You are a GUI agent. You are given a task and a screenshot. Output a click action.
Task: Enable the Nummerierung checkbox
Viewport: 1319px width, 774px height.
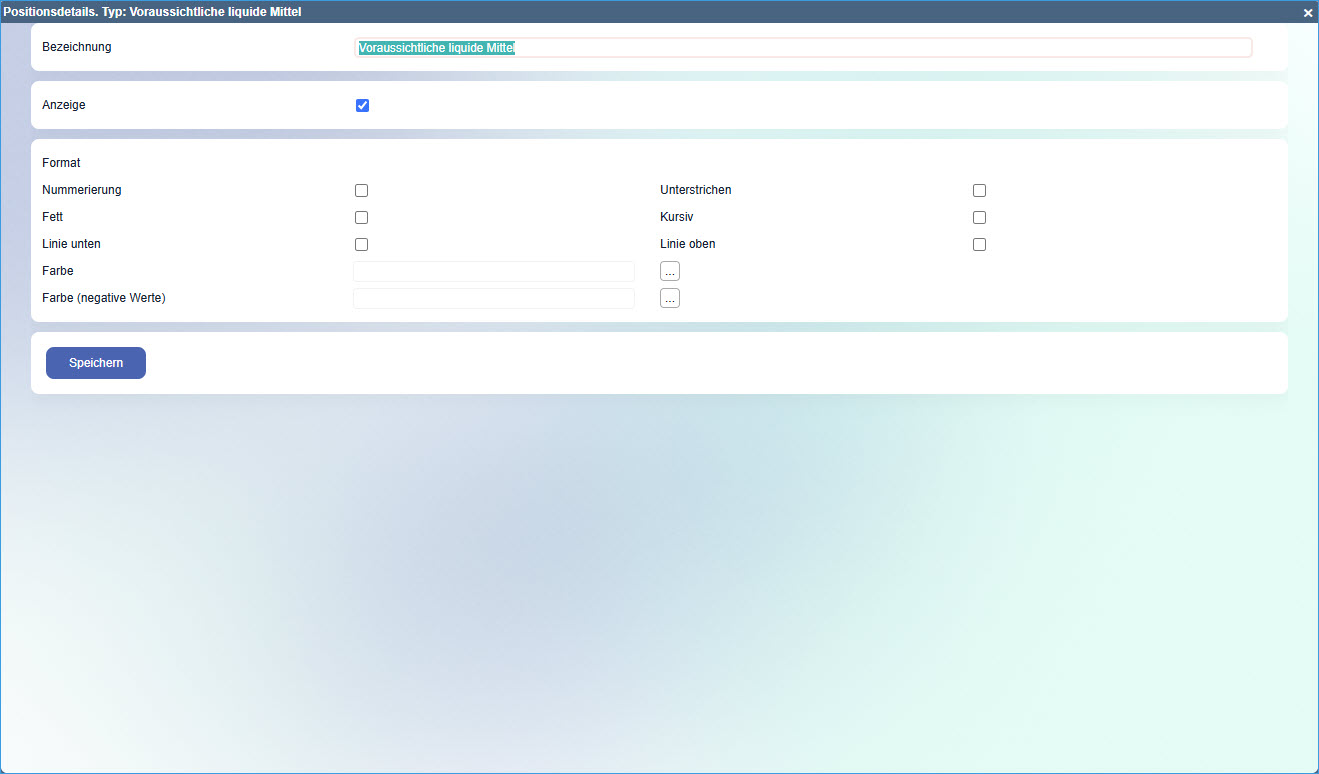point(362,190)
